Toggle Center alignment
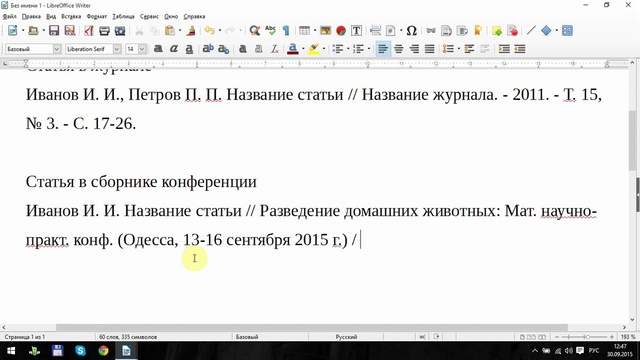The image size is (640, 360). (398, 49)
